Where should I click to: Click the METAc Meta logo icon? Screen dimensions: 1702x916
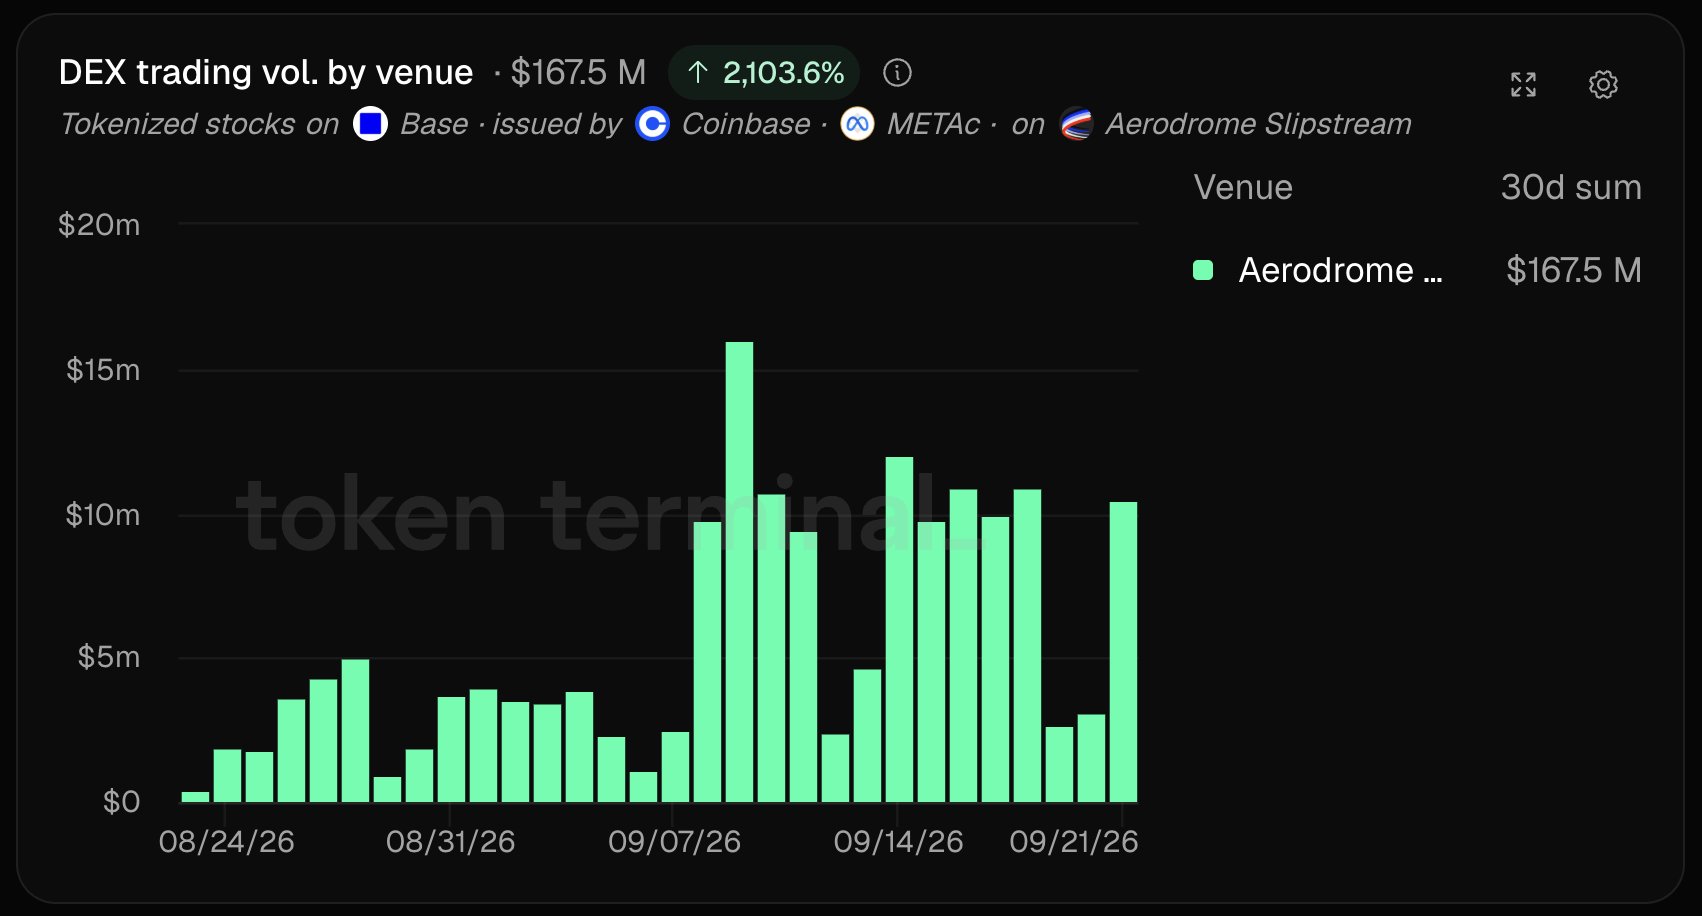coord(858,124)
